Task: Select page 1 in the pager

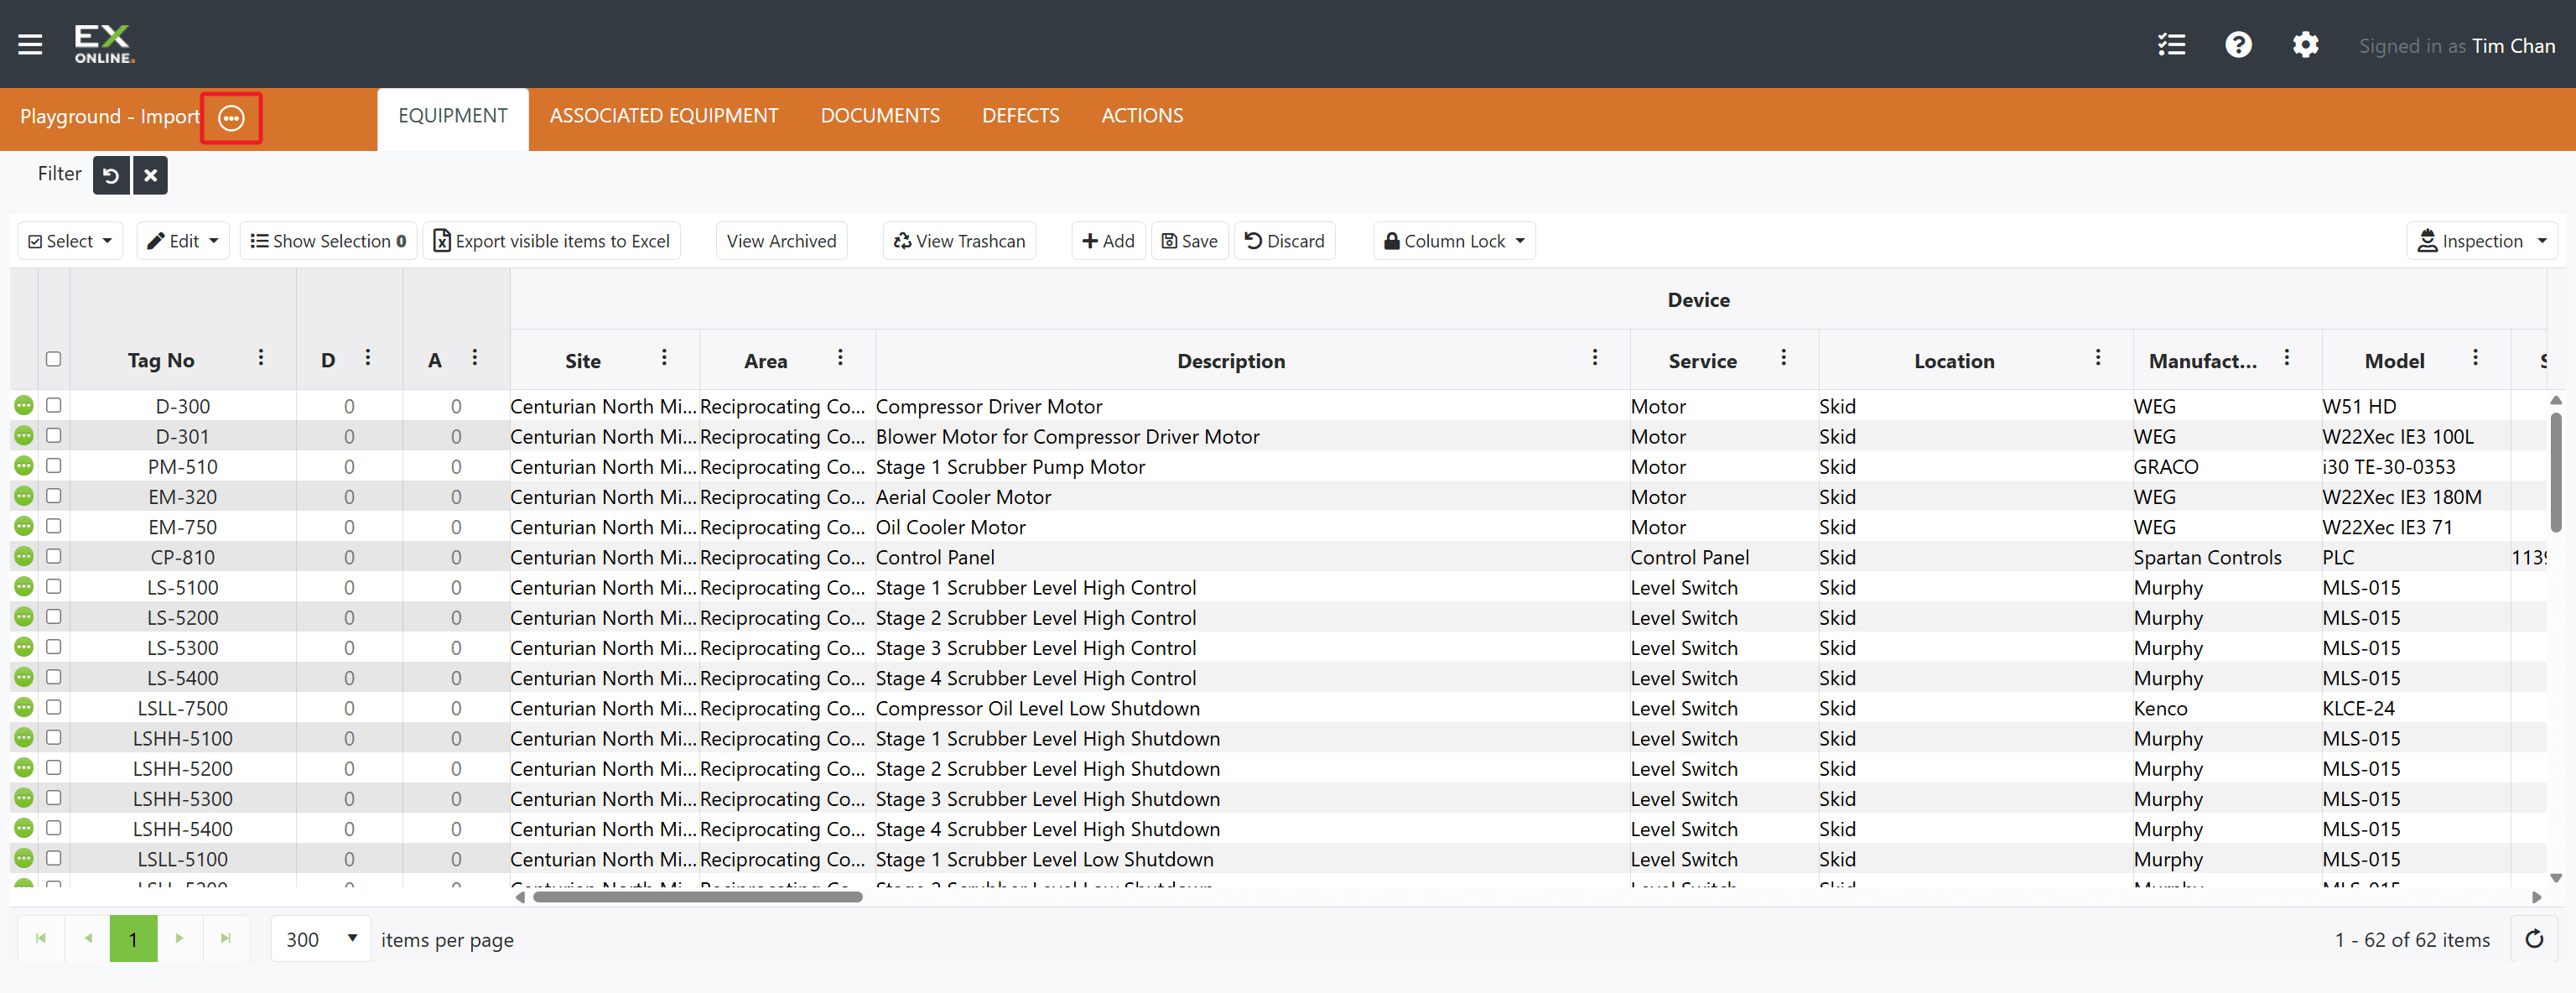Action: point(133,939)
